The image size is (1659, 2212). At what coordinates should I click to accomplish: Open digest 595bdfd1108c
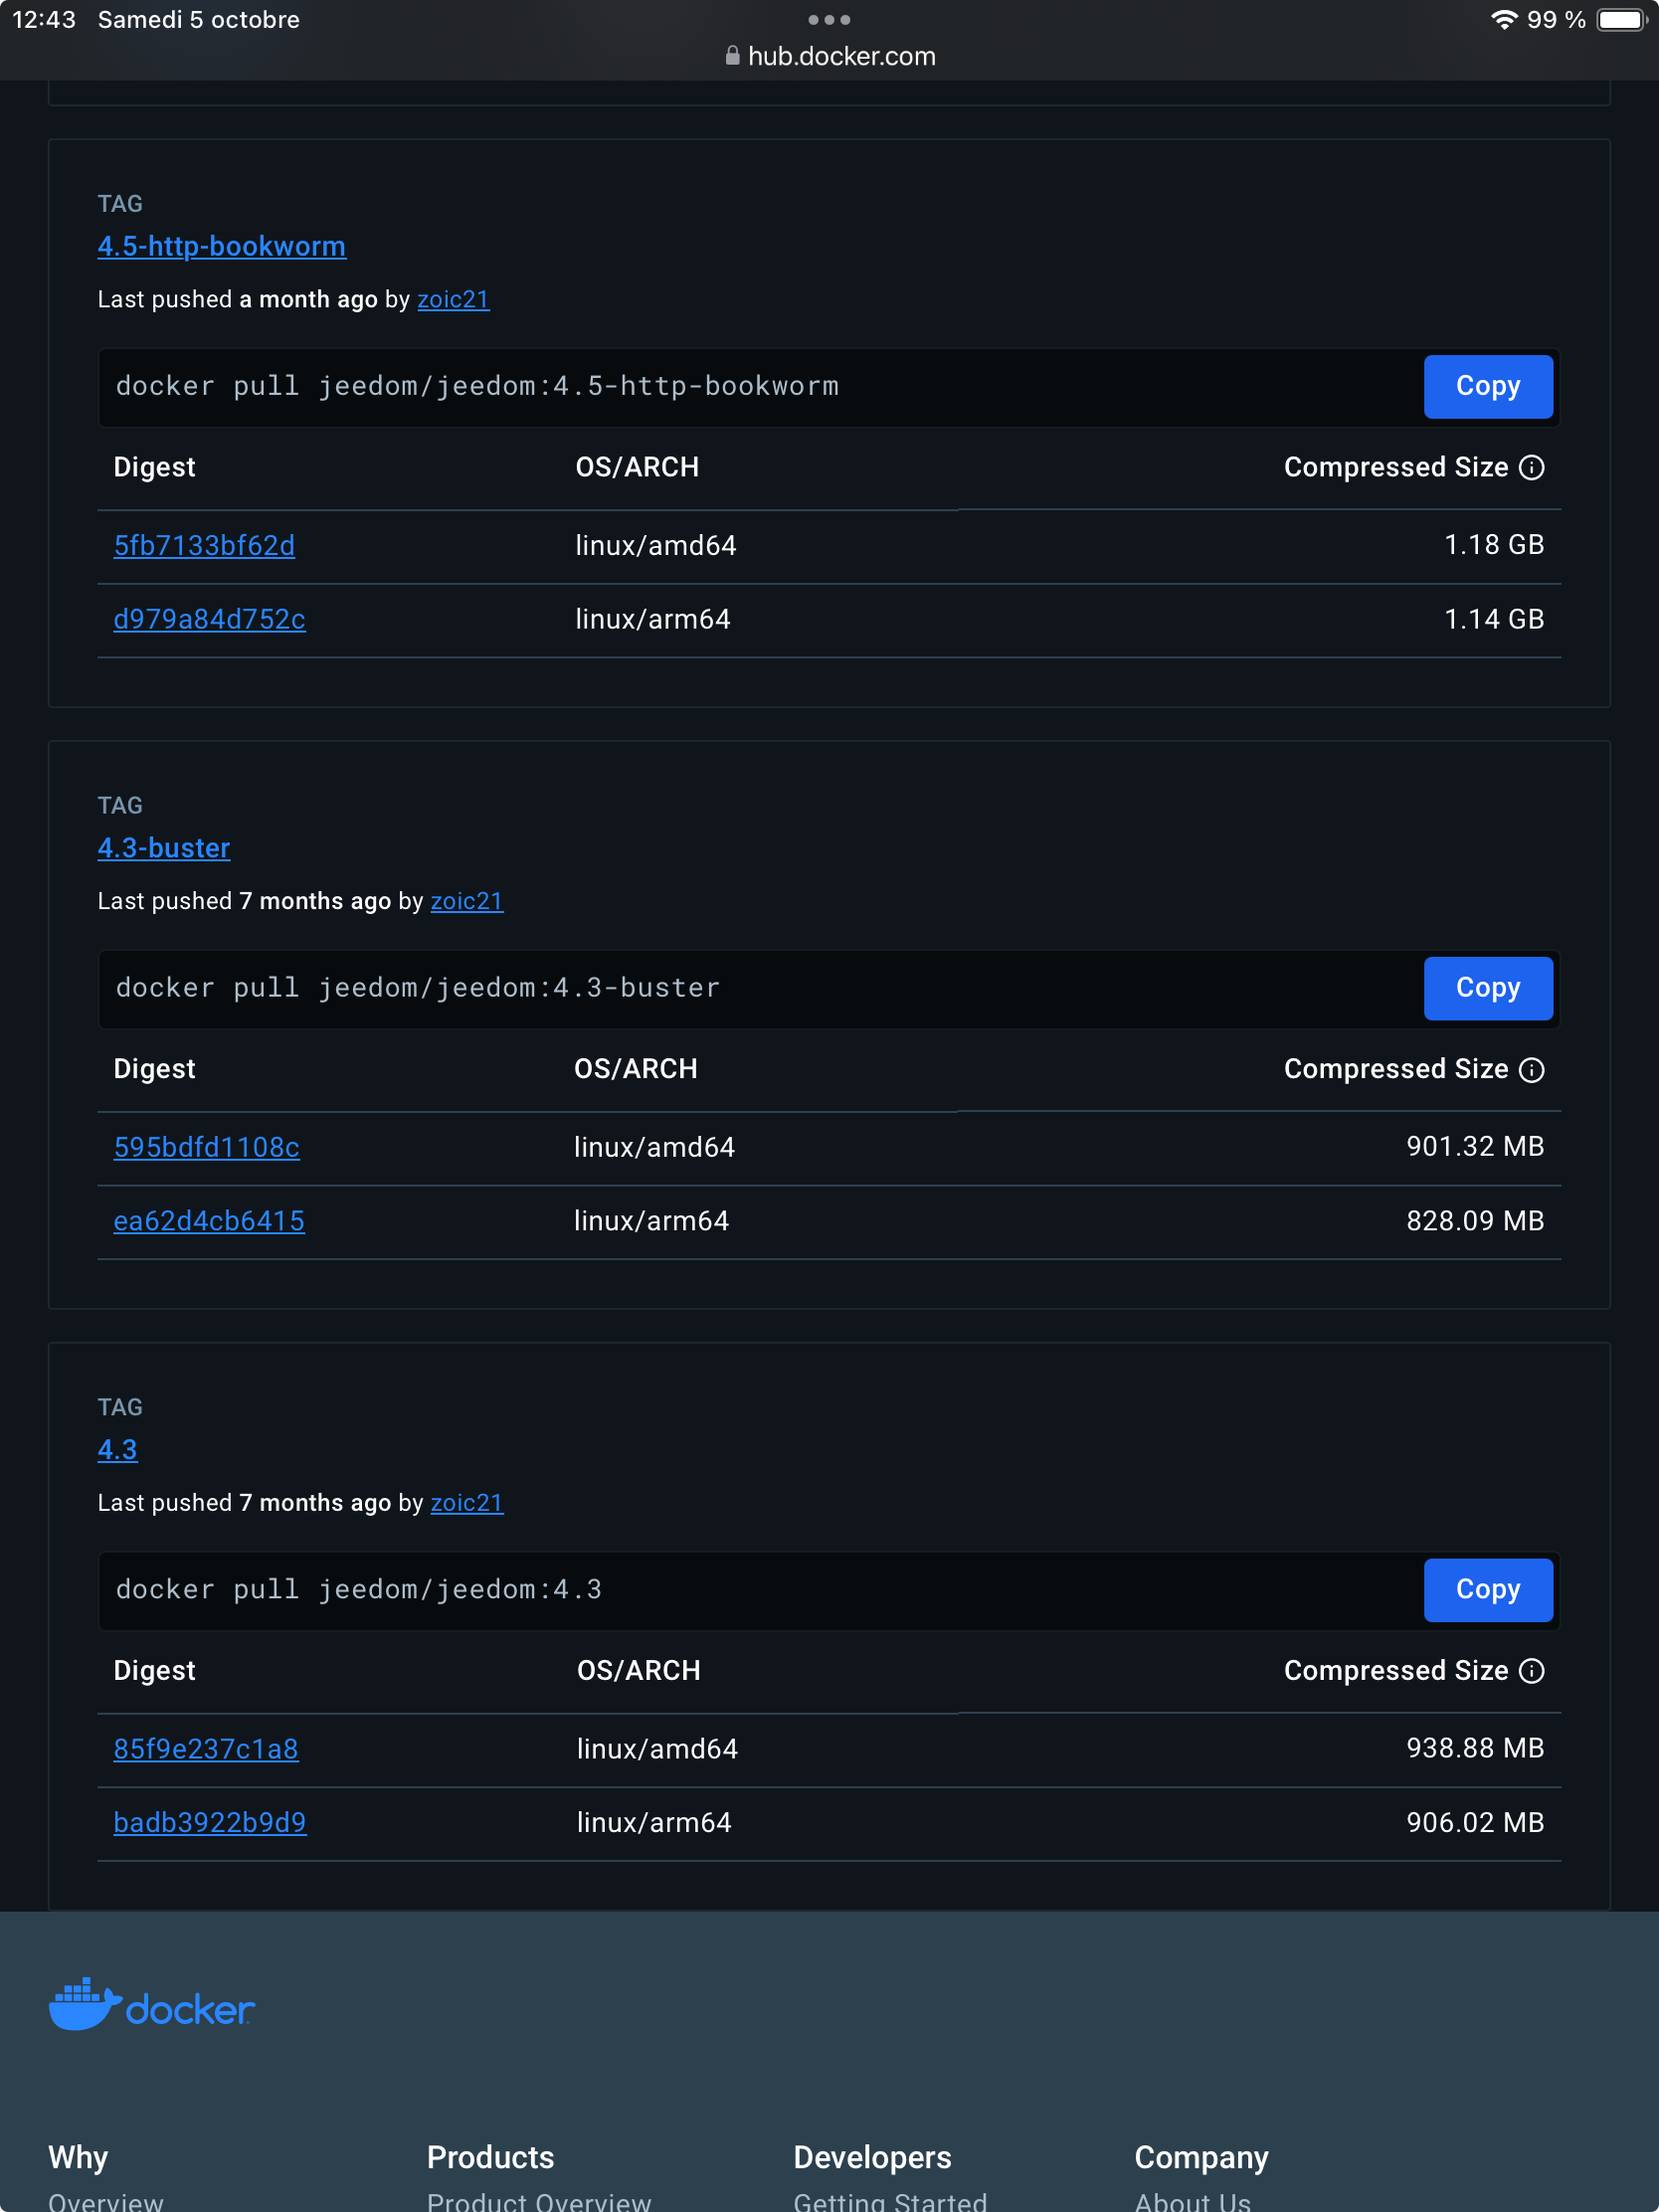207,1147
